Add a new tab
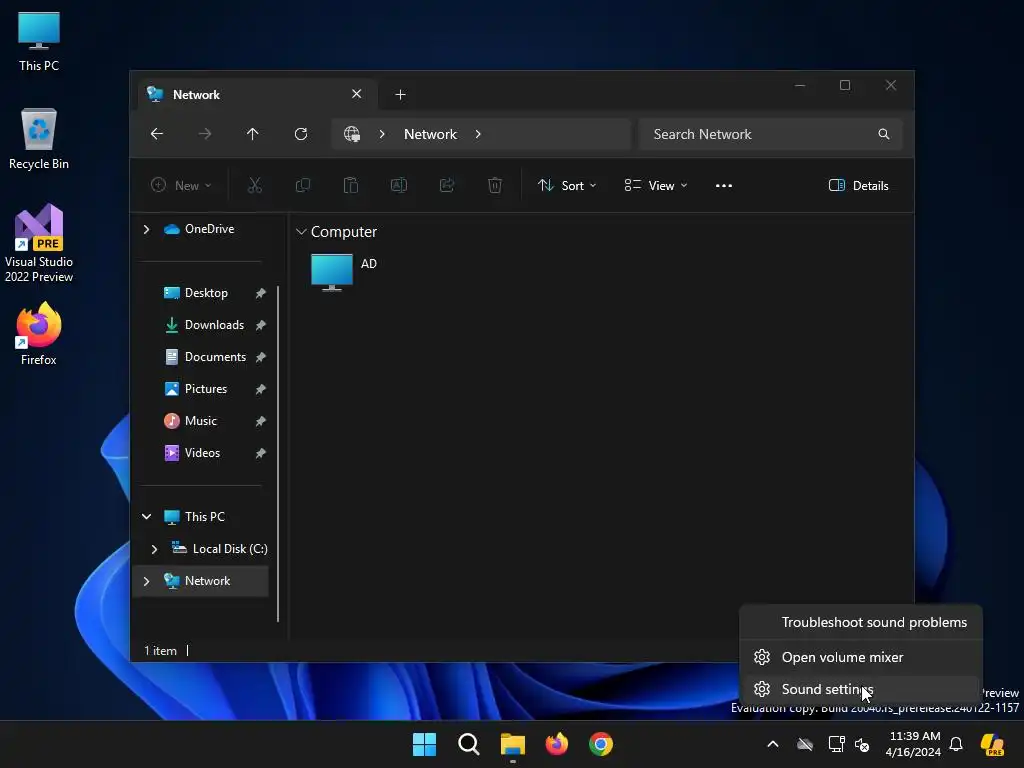1024x768 pixels. (400, 95)
